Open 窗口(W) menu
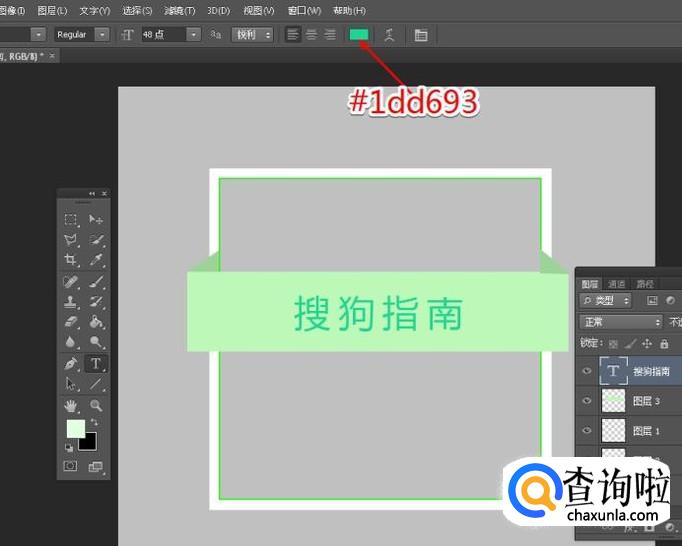The image size is (682, 546). 304,10
